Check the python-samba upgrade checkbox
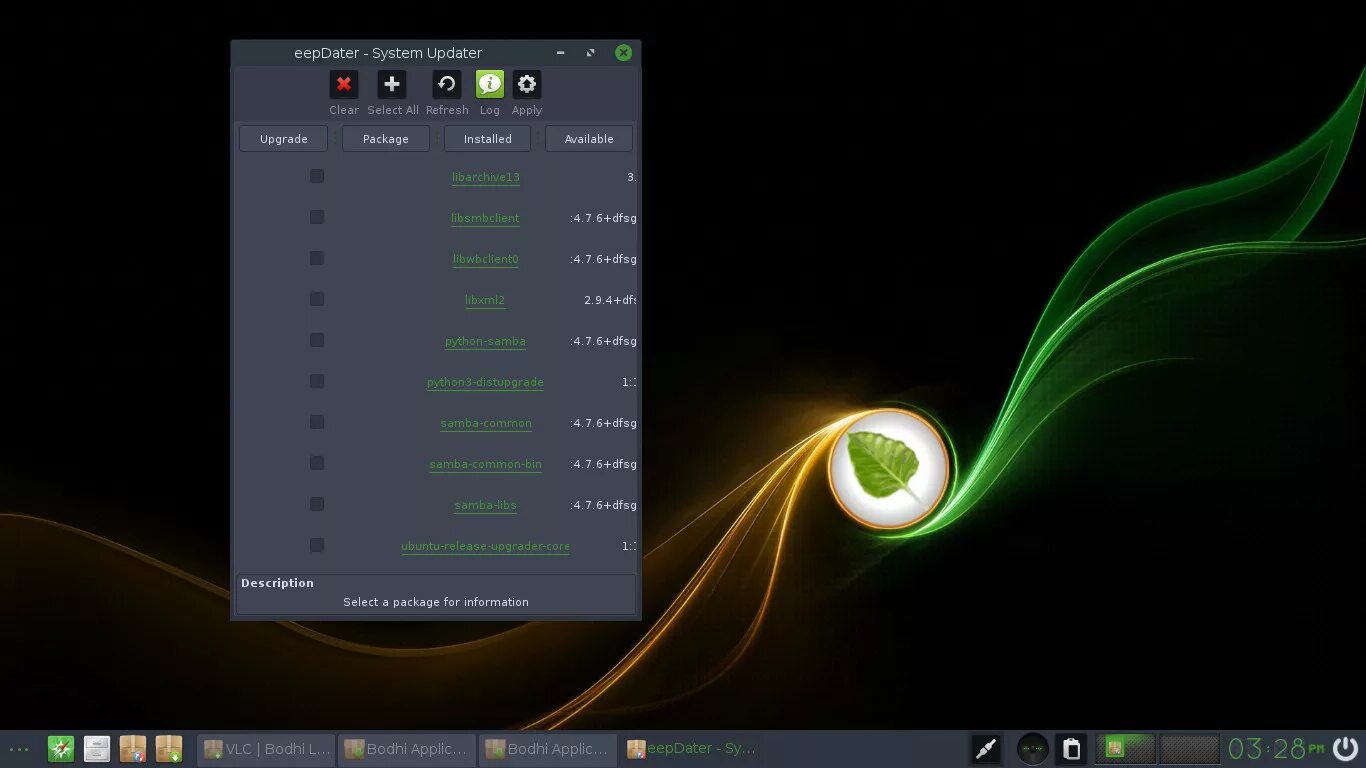Image resolution: width=1366 pixels, height=768 pixels. point(317,340)
